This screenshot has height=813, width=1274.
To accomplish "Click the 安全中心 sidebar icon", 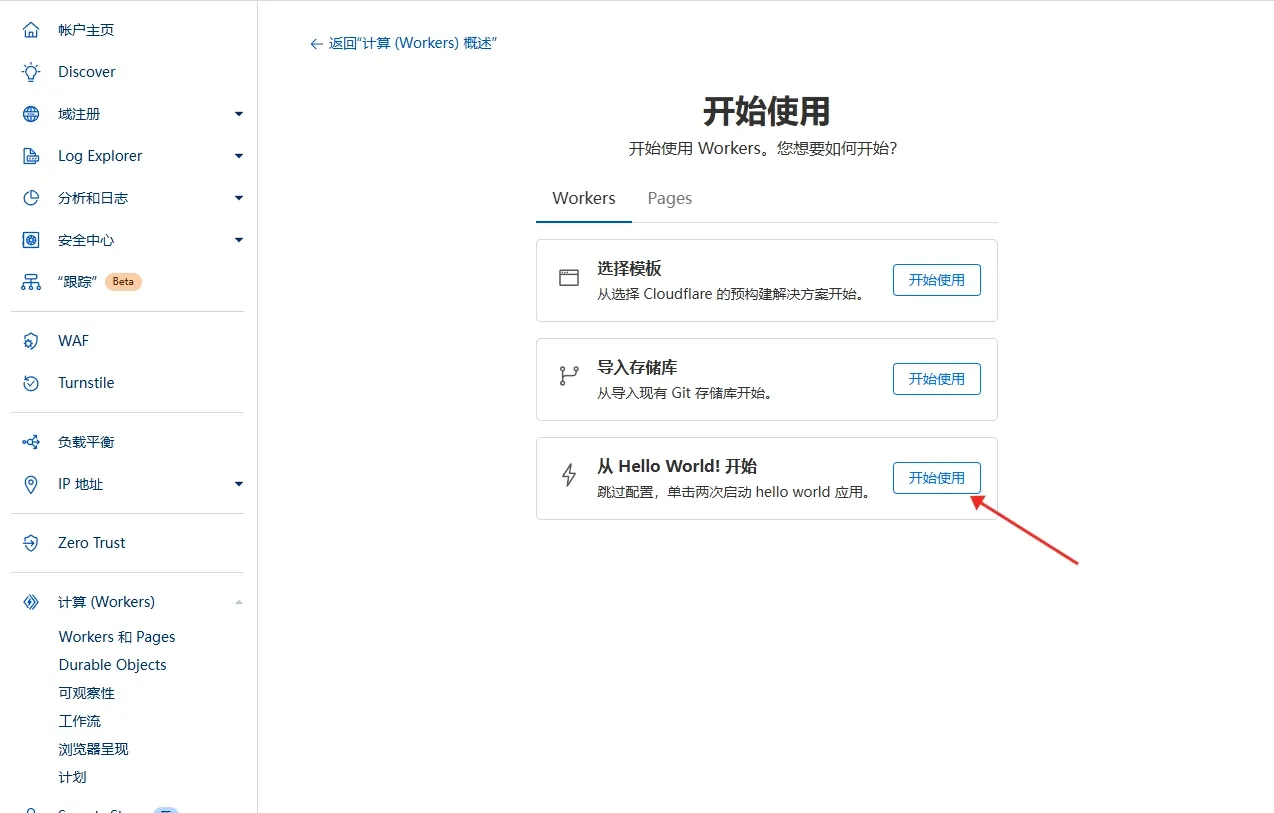I will click(x=31, y=240).
